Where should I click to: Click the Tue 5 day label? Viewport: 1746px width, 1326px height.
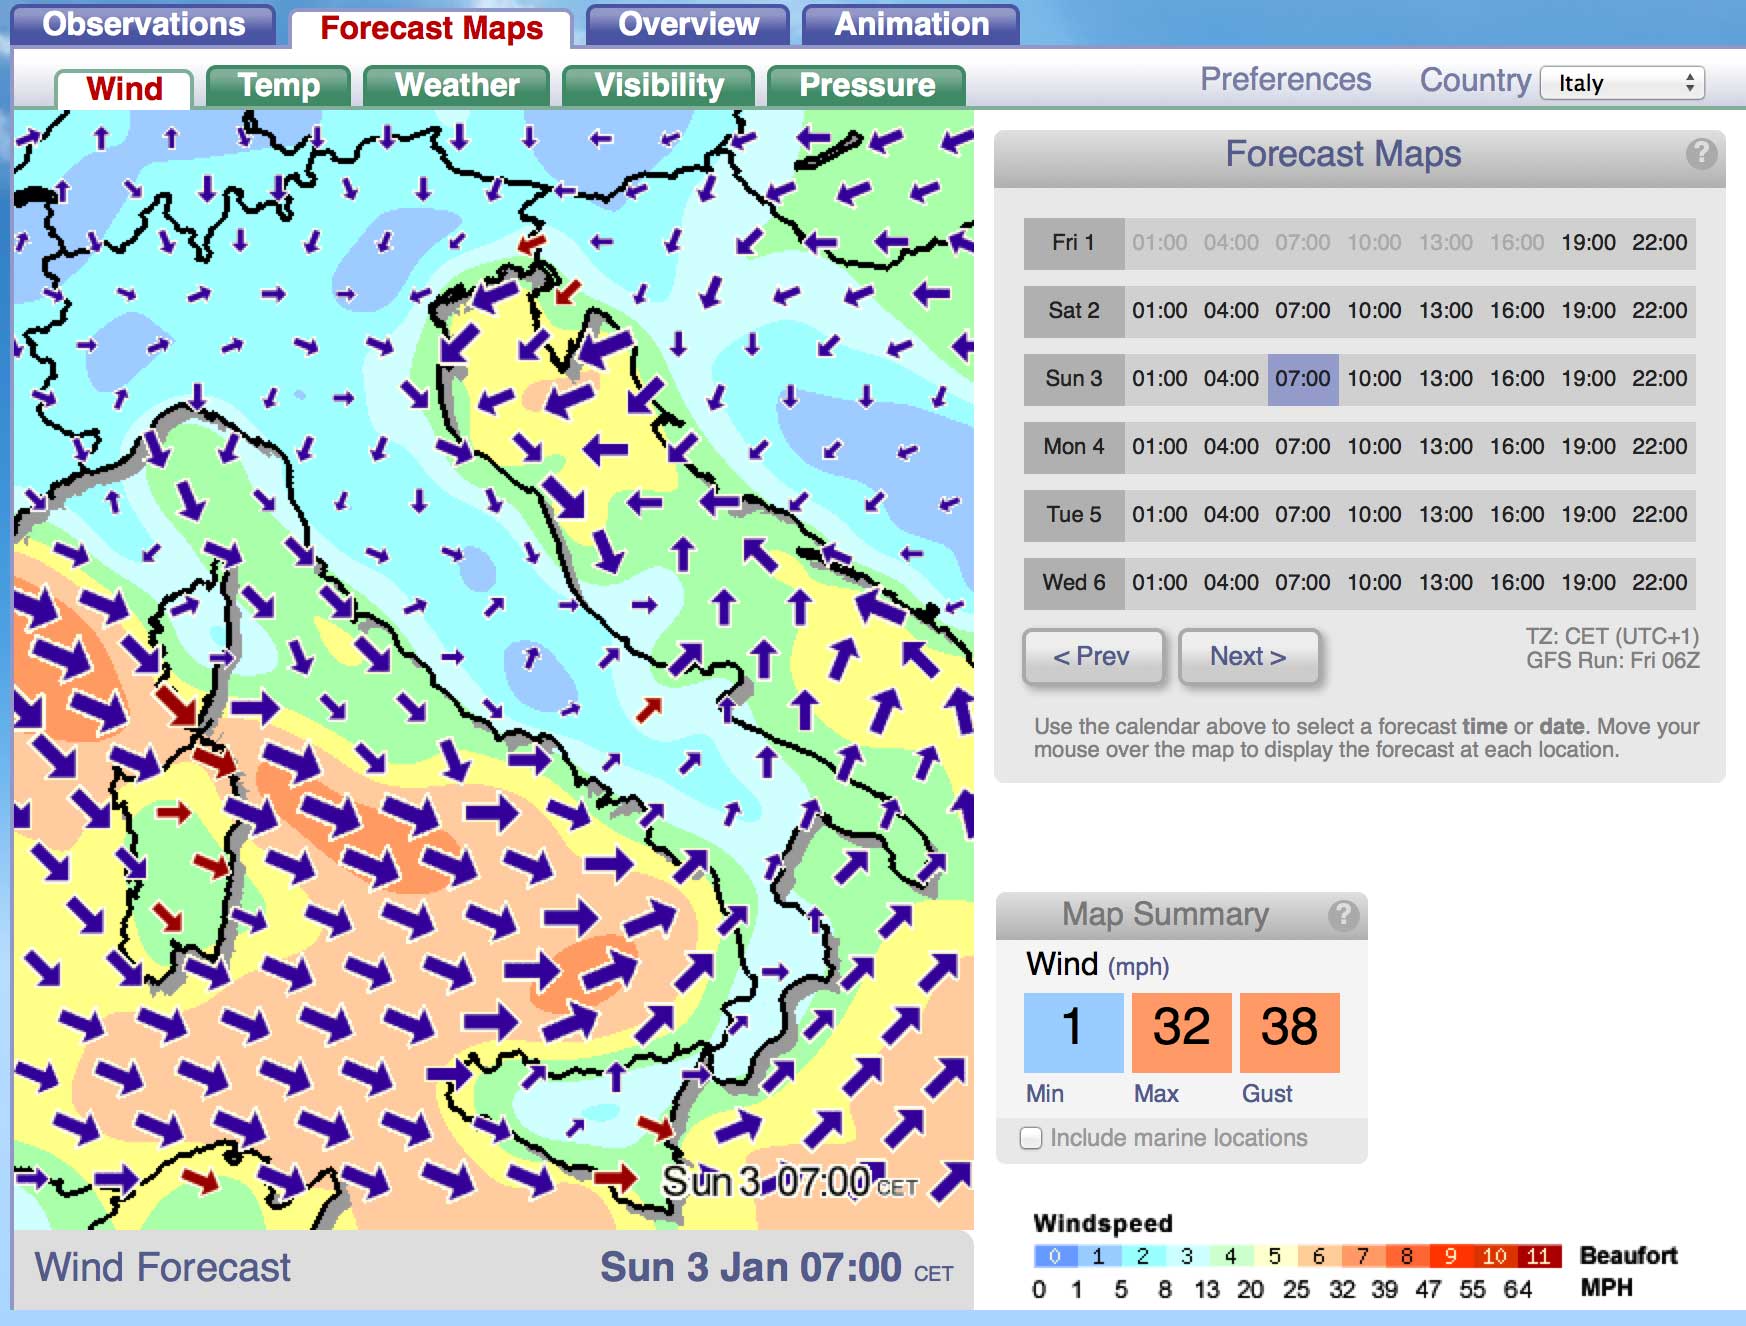point(1073,515)
